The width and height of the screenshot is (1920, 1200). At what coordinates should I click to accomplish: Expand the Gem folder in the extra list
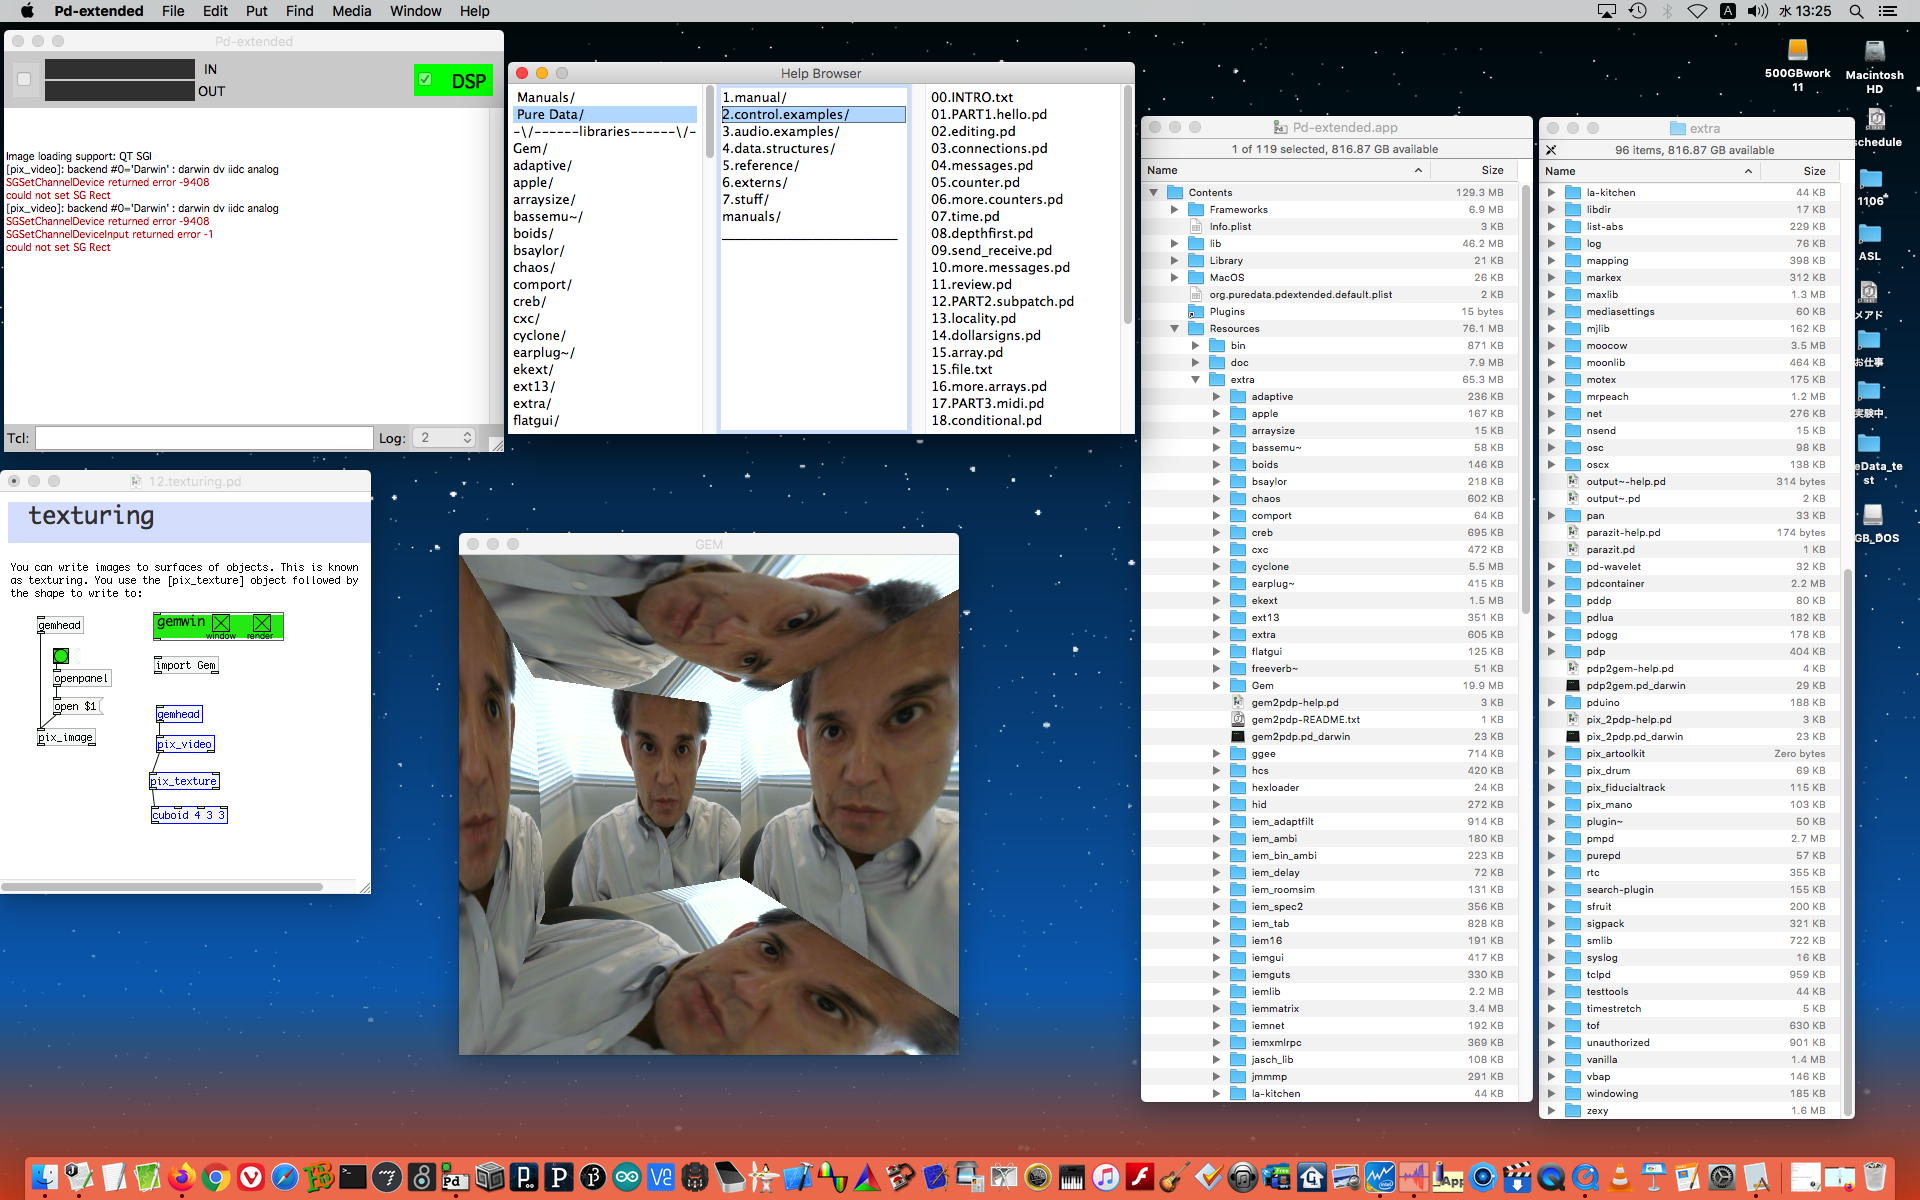(1217, 685)
